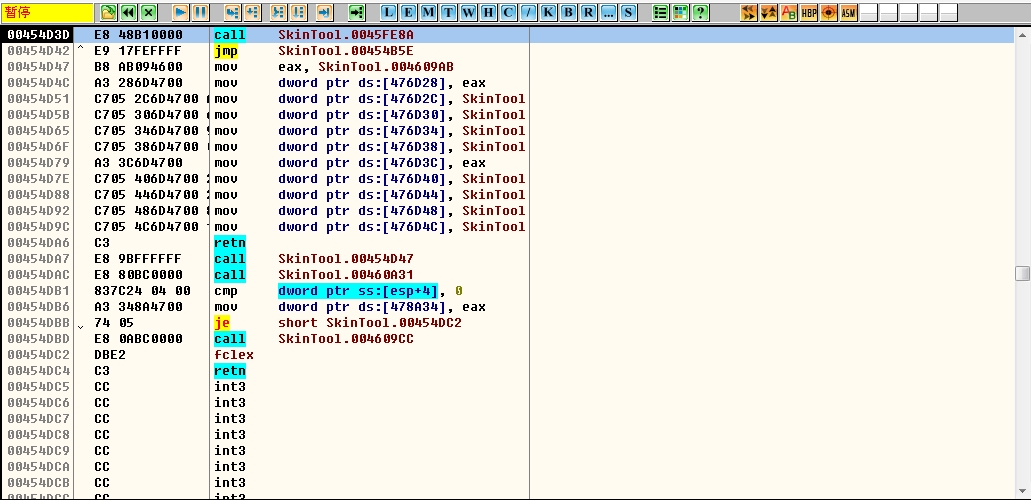Open the CPU window with the C button

[508, 12]
